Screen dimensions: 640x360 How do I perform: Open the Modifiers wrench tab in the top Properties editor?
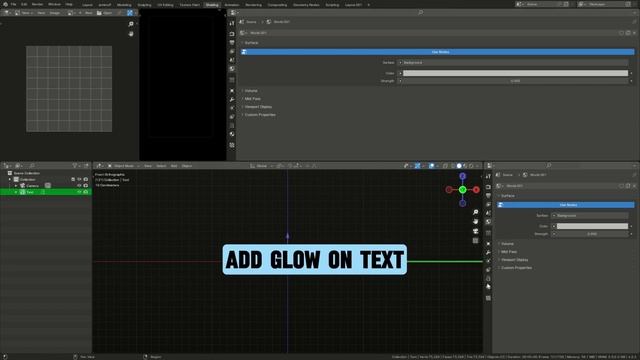coord(232,100)
